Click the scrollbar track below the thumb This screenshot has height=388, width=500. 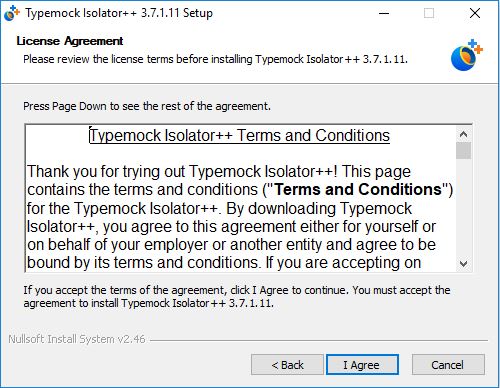[463, 208]
